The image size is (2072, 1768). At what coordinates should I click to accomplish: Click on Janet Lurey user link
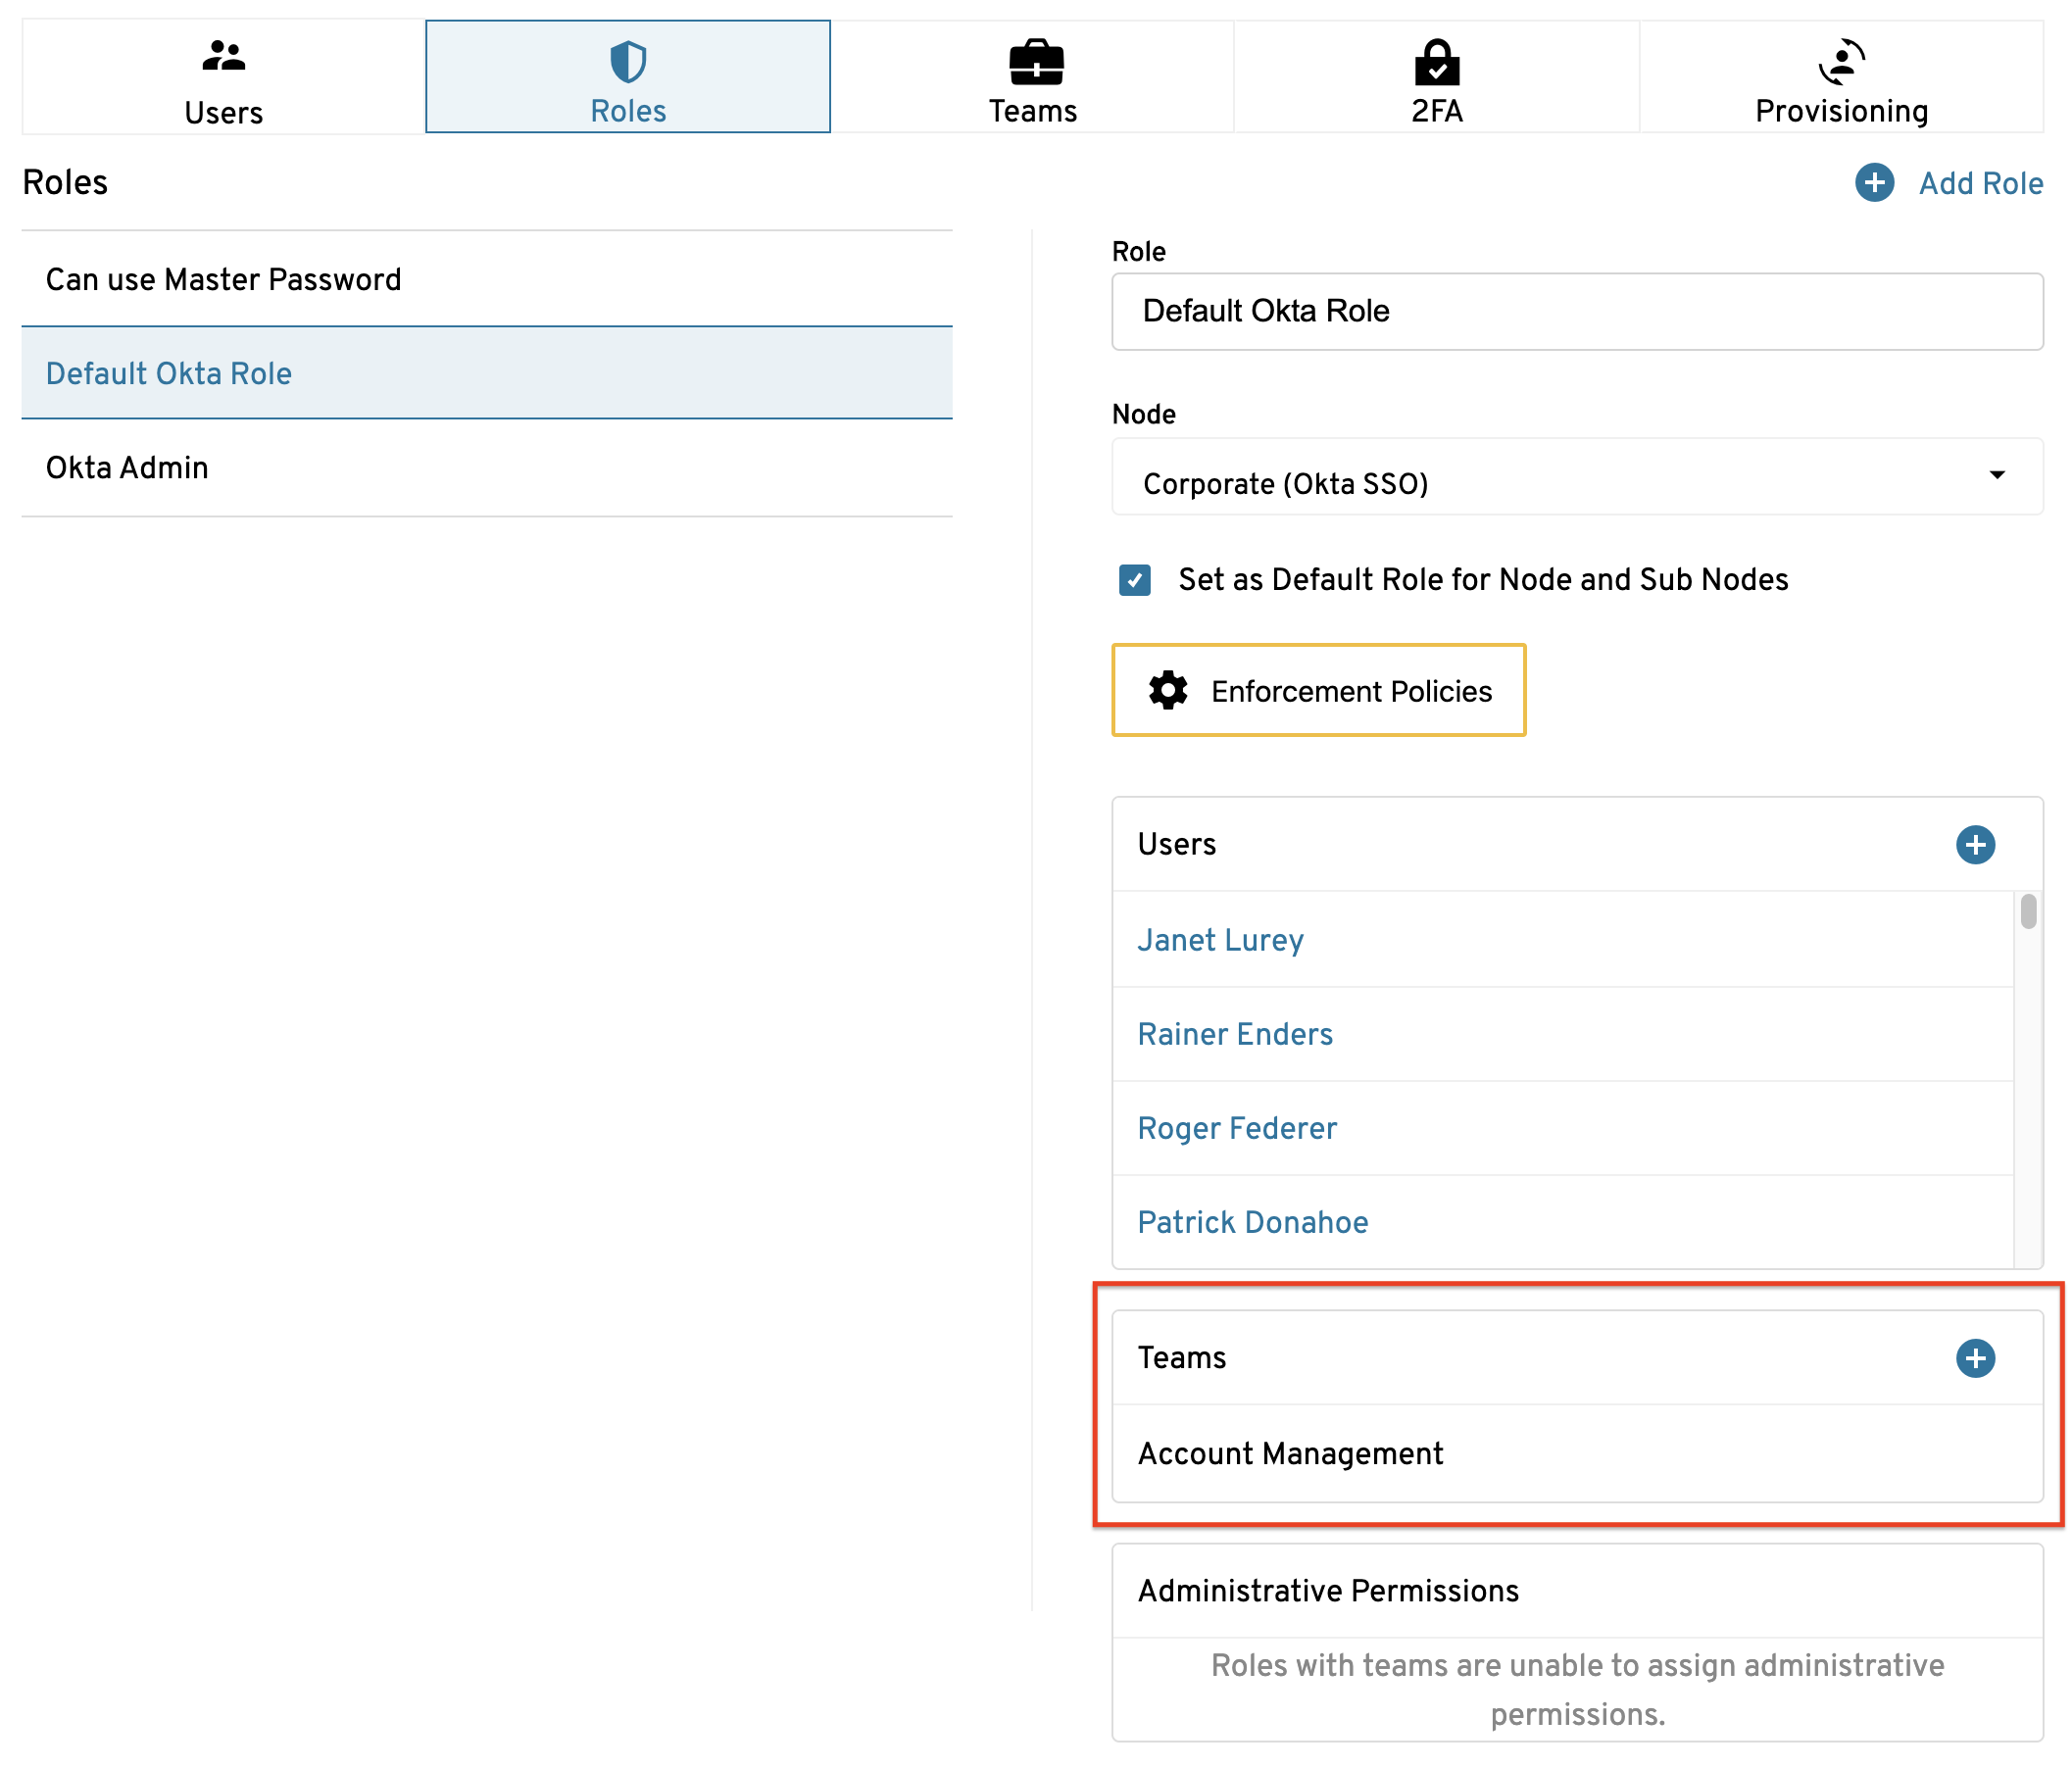[x=1223, y=940]
